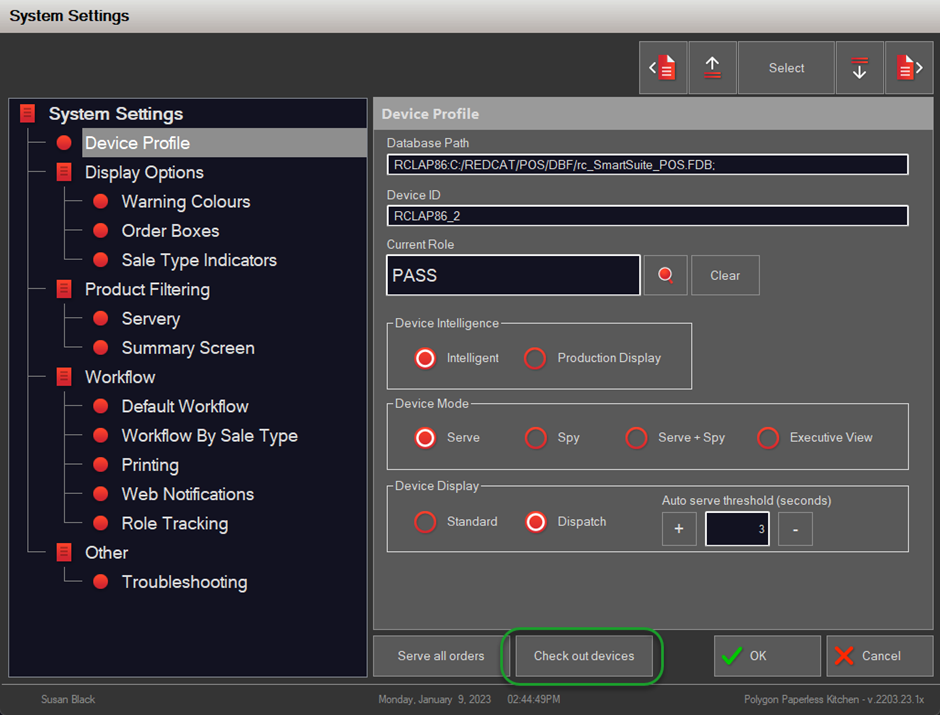Open Role Tracking settings
The height and width of the screenshot is (715, 940).
pos(174,524)
